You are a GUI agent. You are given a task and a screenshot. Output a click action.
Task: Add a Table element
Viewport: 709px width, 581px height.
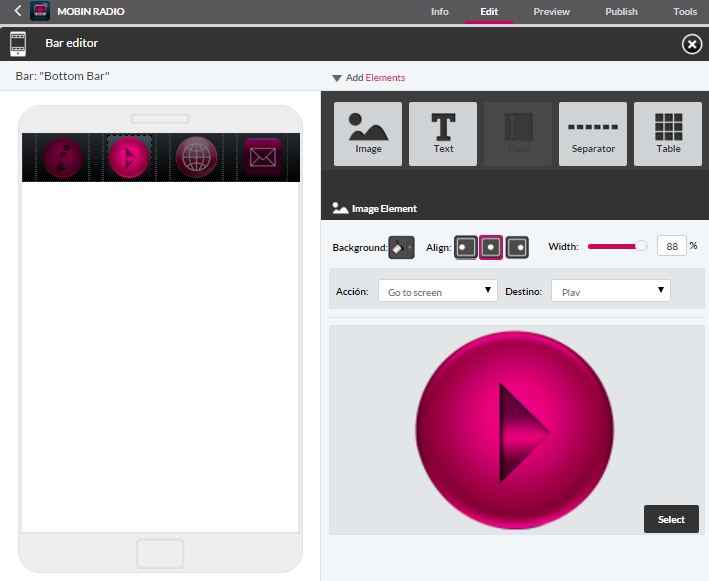click(x=668, y=134)
